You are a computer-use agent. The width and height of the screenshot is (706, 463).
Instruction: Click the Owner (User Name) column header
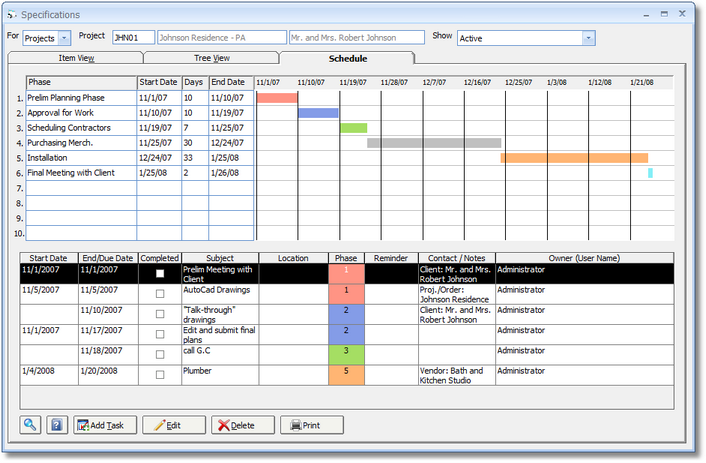[584, 258]
